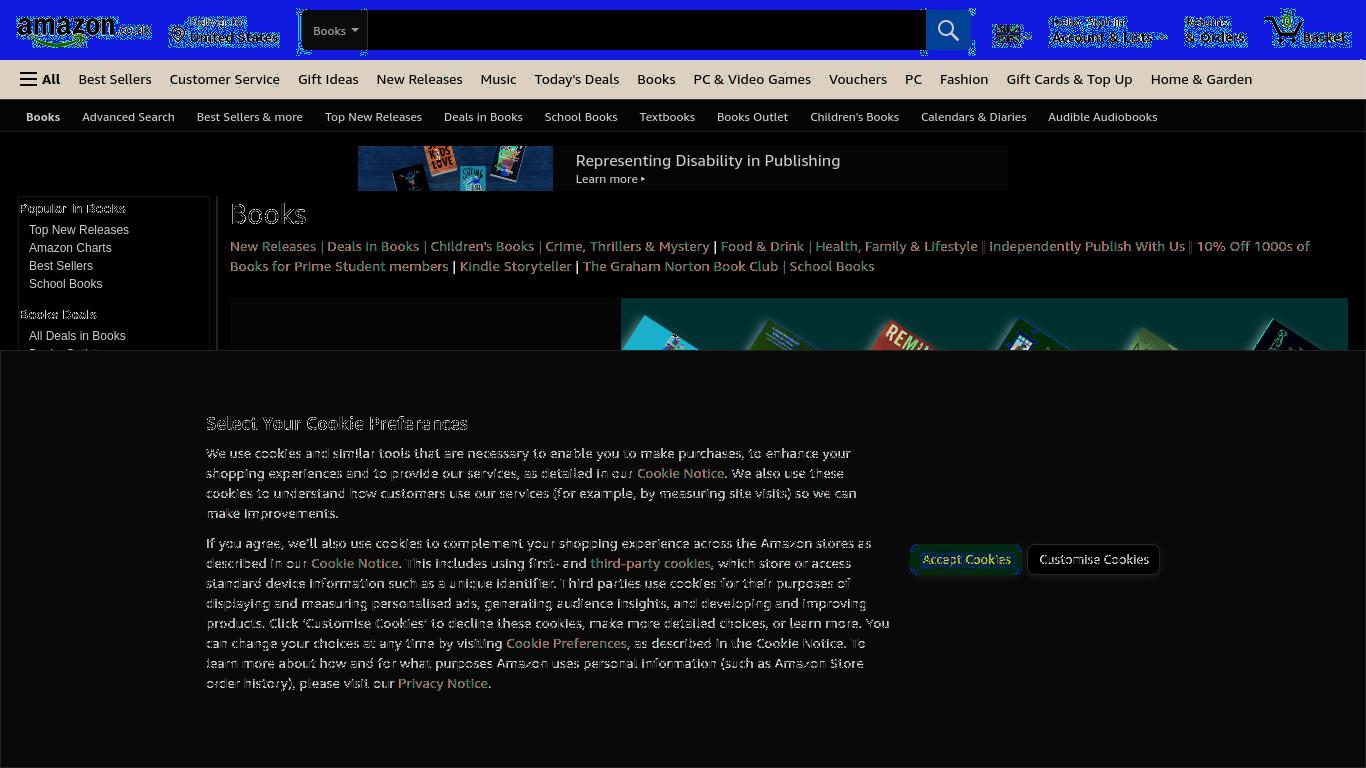Go to Deals in Books subnav item
The height and width of the screenshot is (768, 1366).
click(483, 117)
